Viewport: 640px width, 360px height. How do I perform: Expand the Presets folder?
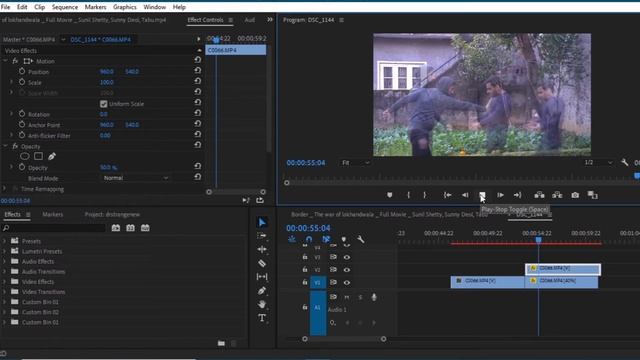(4, 241)
